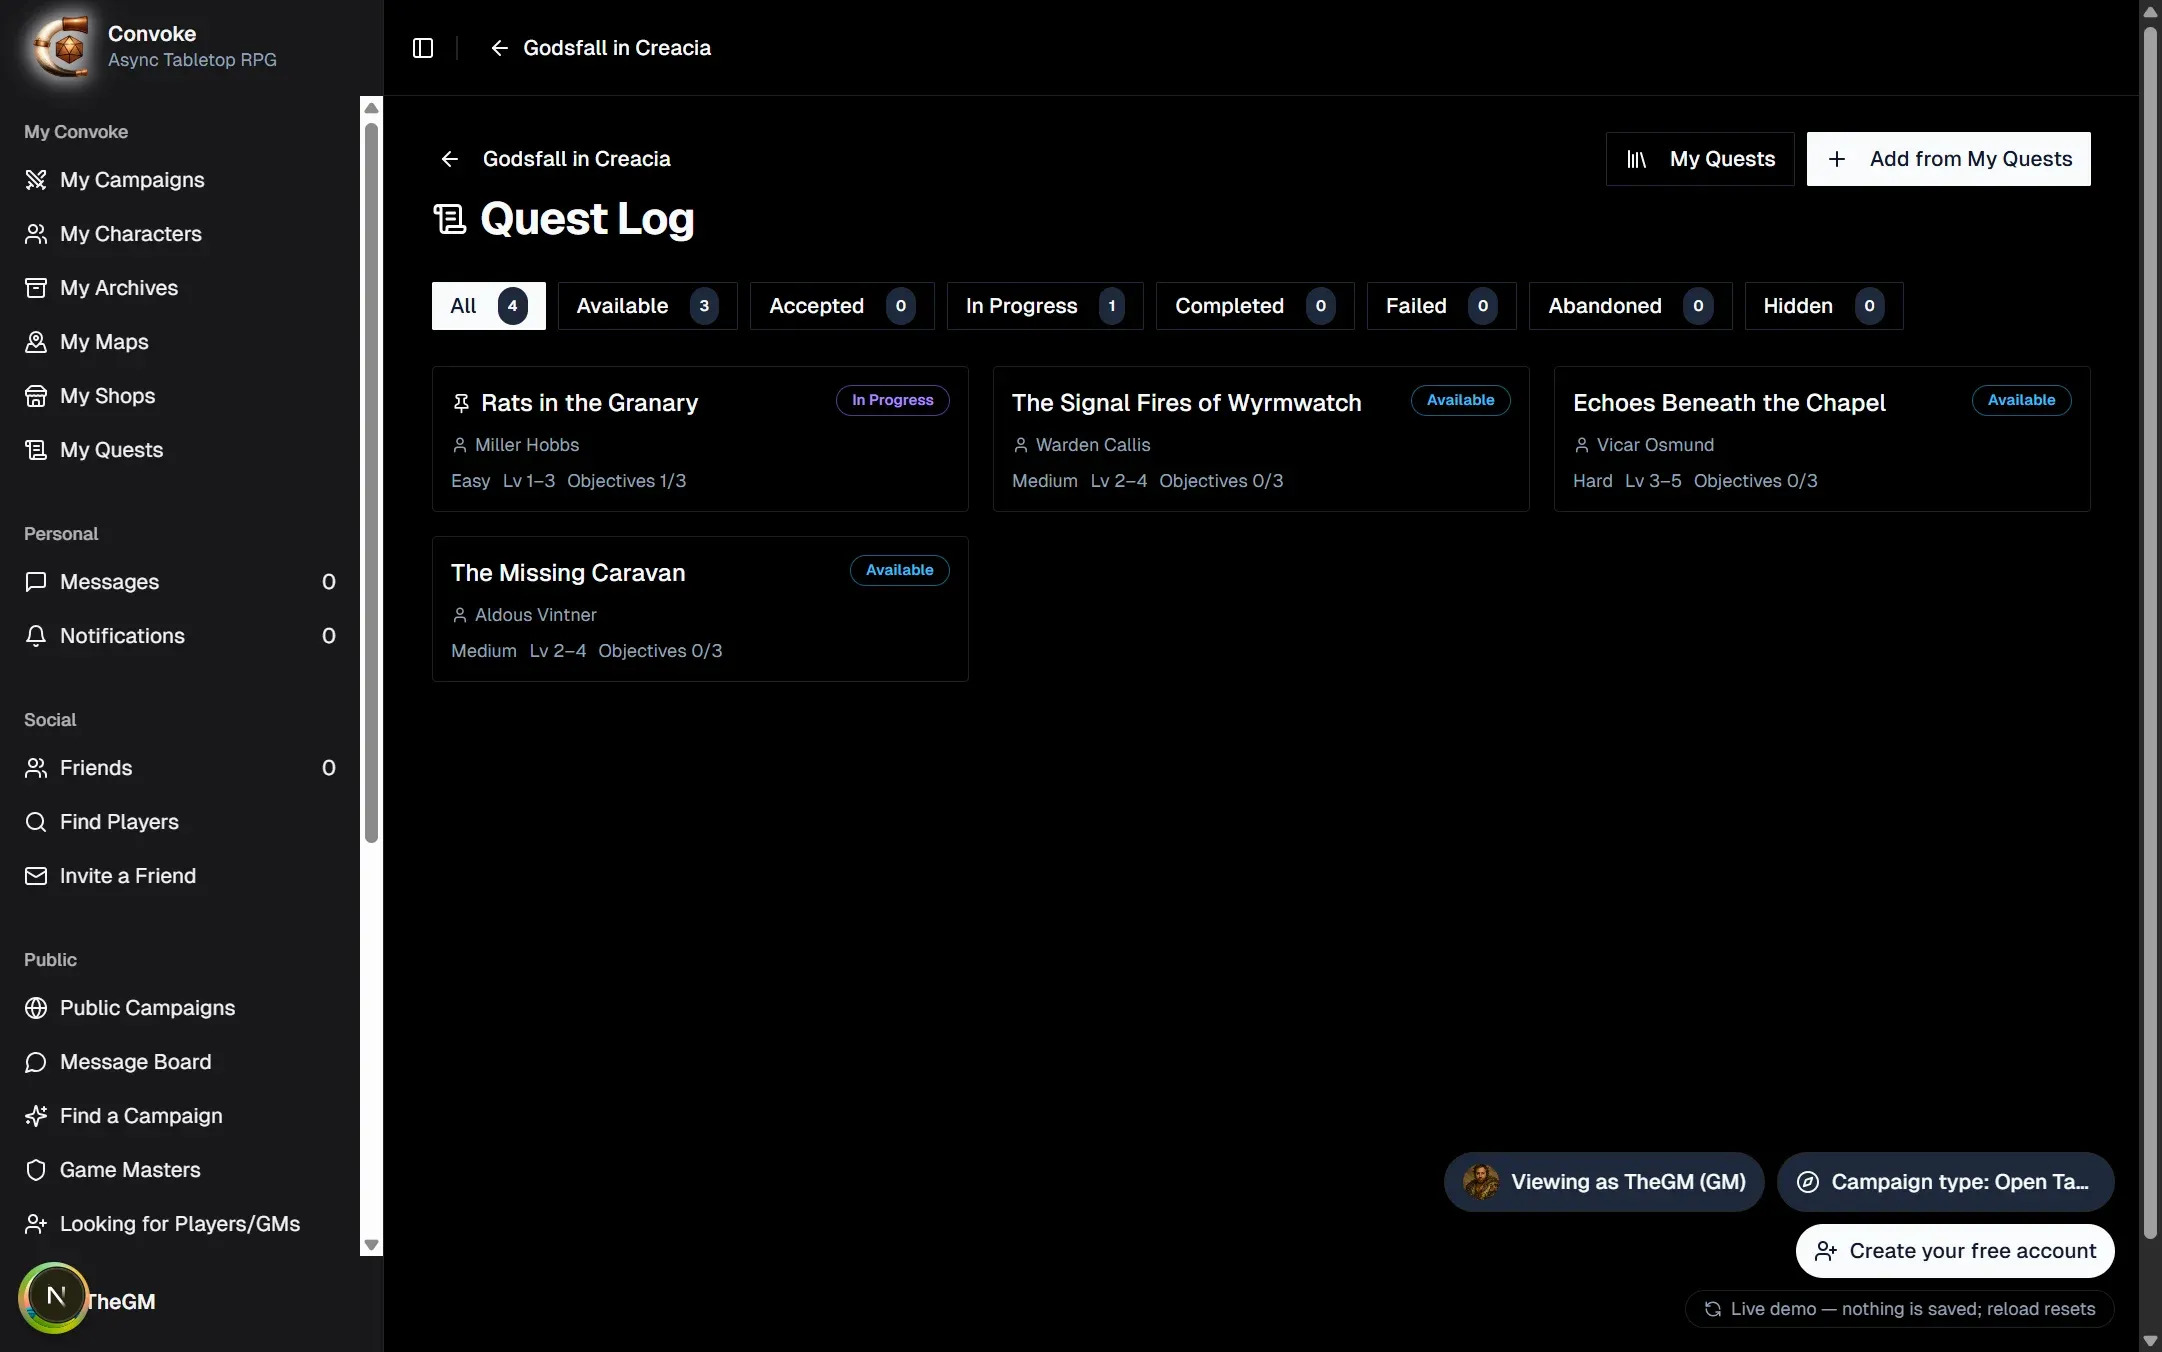Click the back arrow beside Godsfall in Creacia header
This screenshot has height=1352, width=2162.
pyautogui.click(x=499, y=48)
